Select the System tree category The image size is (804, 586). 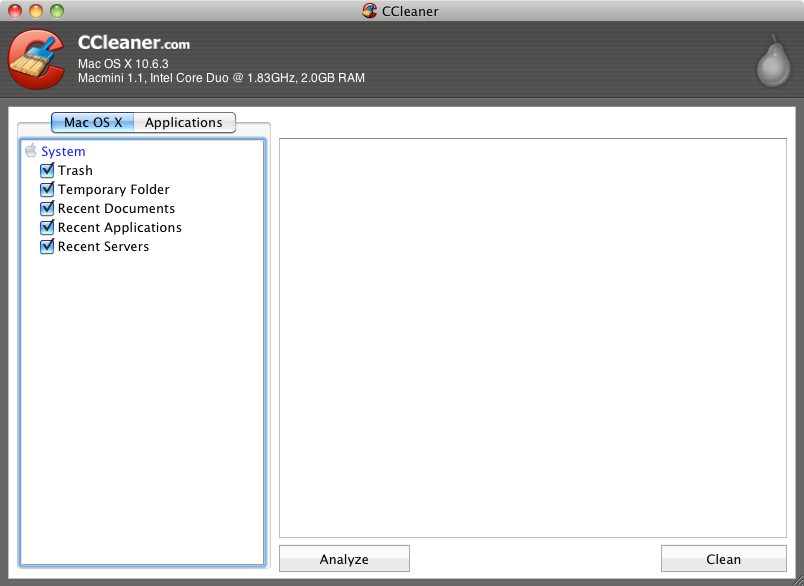[63, 151]
